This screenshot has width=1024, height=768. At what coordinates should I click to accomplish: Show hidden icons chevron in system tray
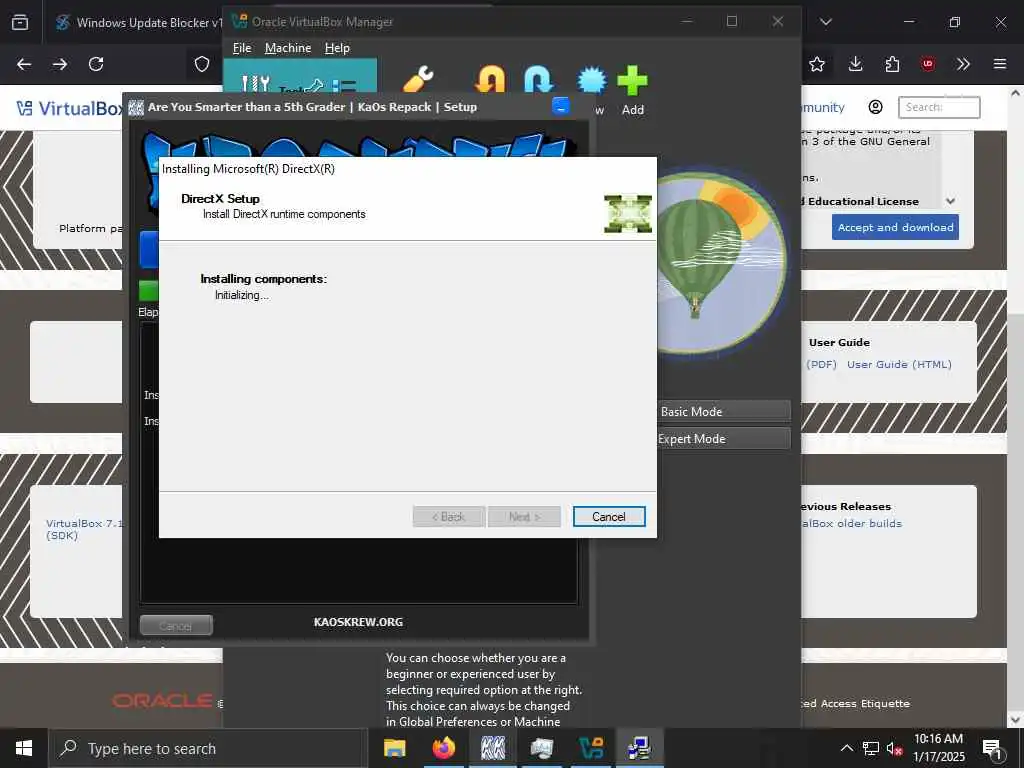(846, 748)
